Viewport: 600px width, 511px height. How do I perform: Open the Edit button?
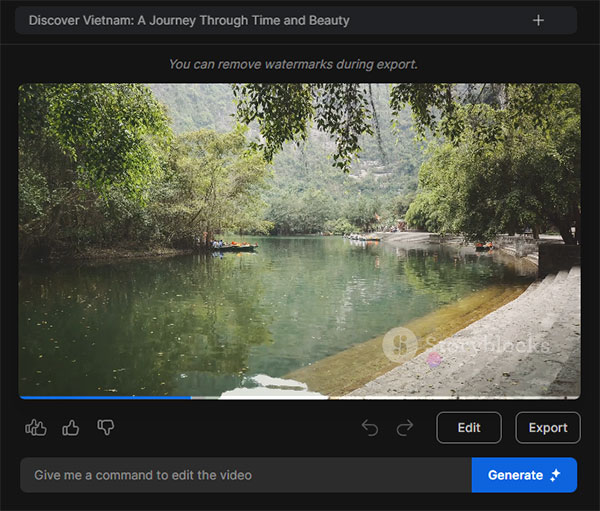point(469,428)
